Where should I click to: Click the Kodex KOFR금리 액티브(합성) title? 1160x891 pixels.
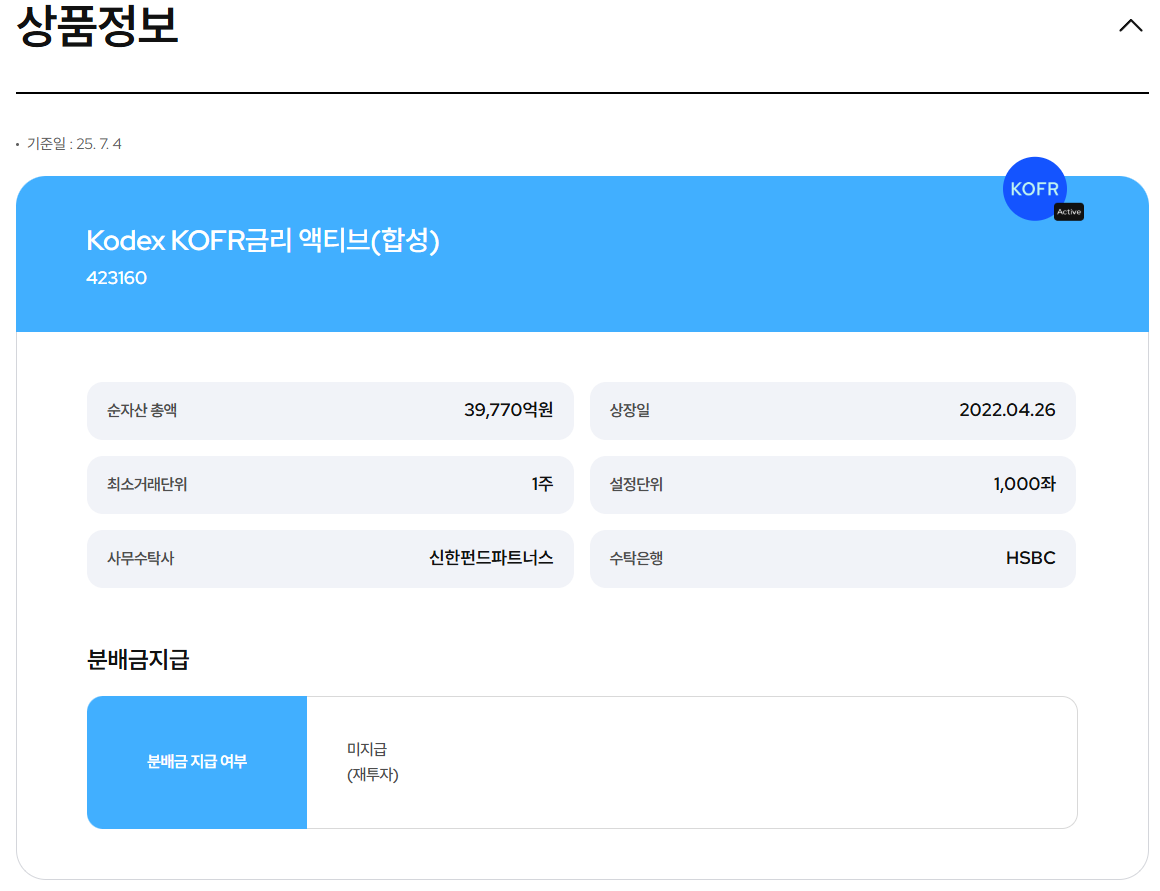pyautogui.click(x=260, y=238)
